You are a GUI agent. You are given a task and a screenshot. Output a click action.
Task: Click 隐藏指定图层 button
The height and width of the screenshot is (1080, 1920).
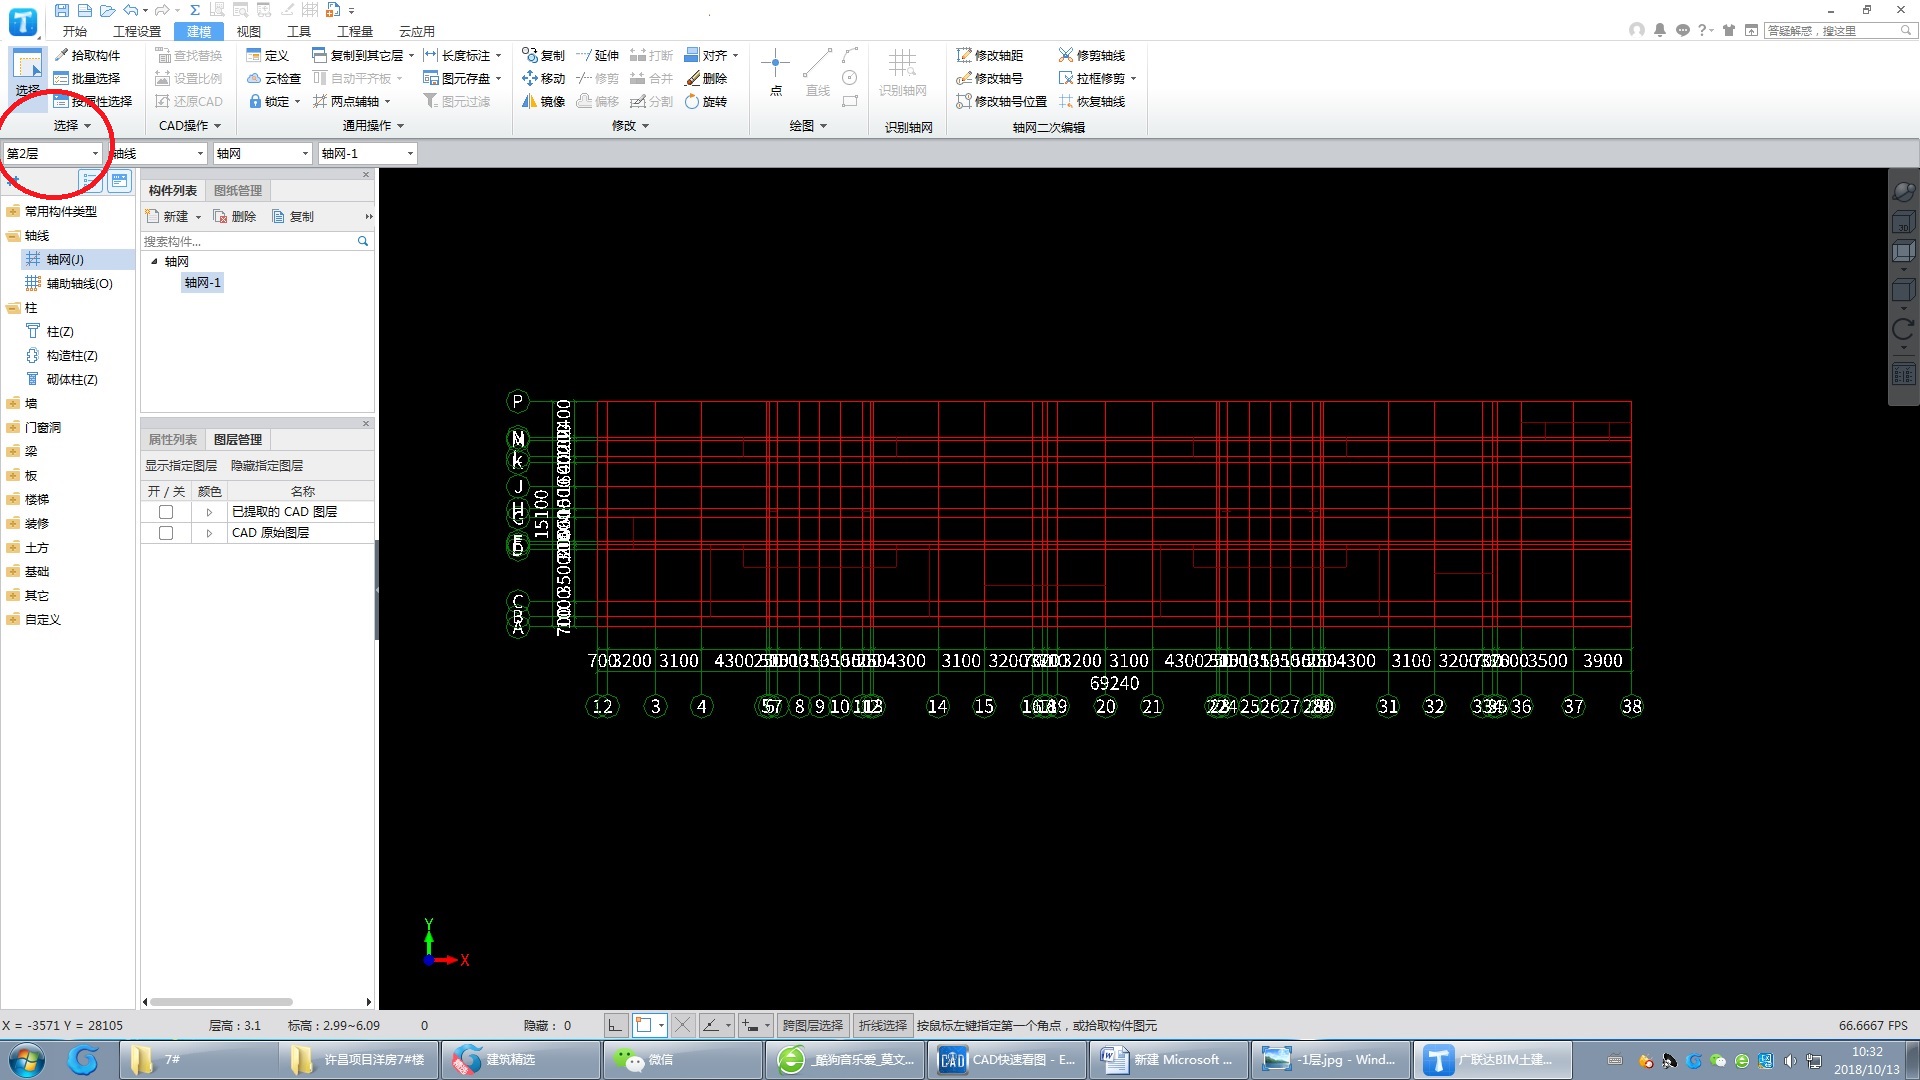267,465
